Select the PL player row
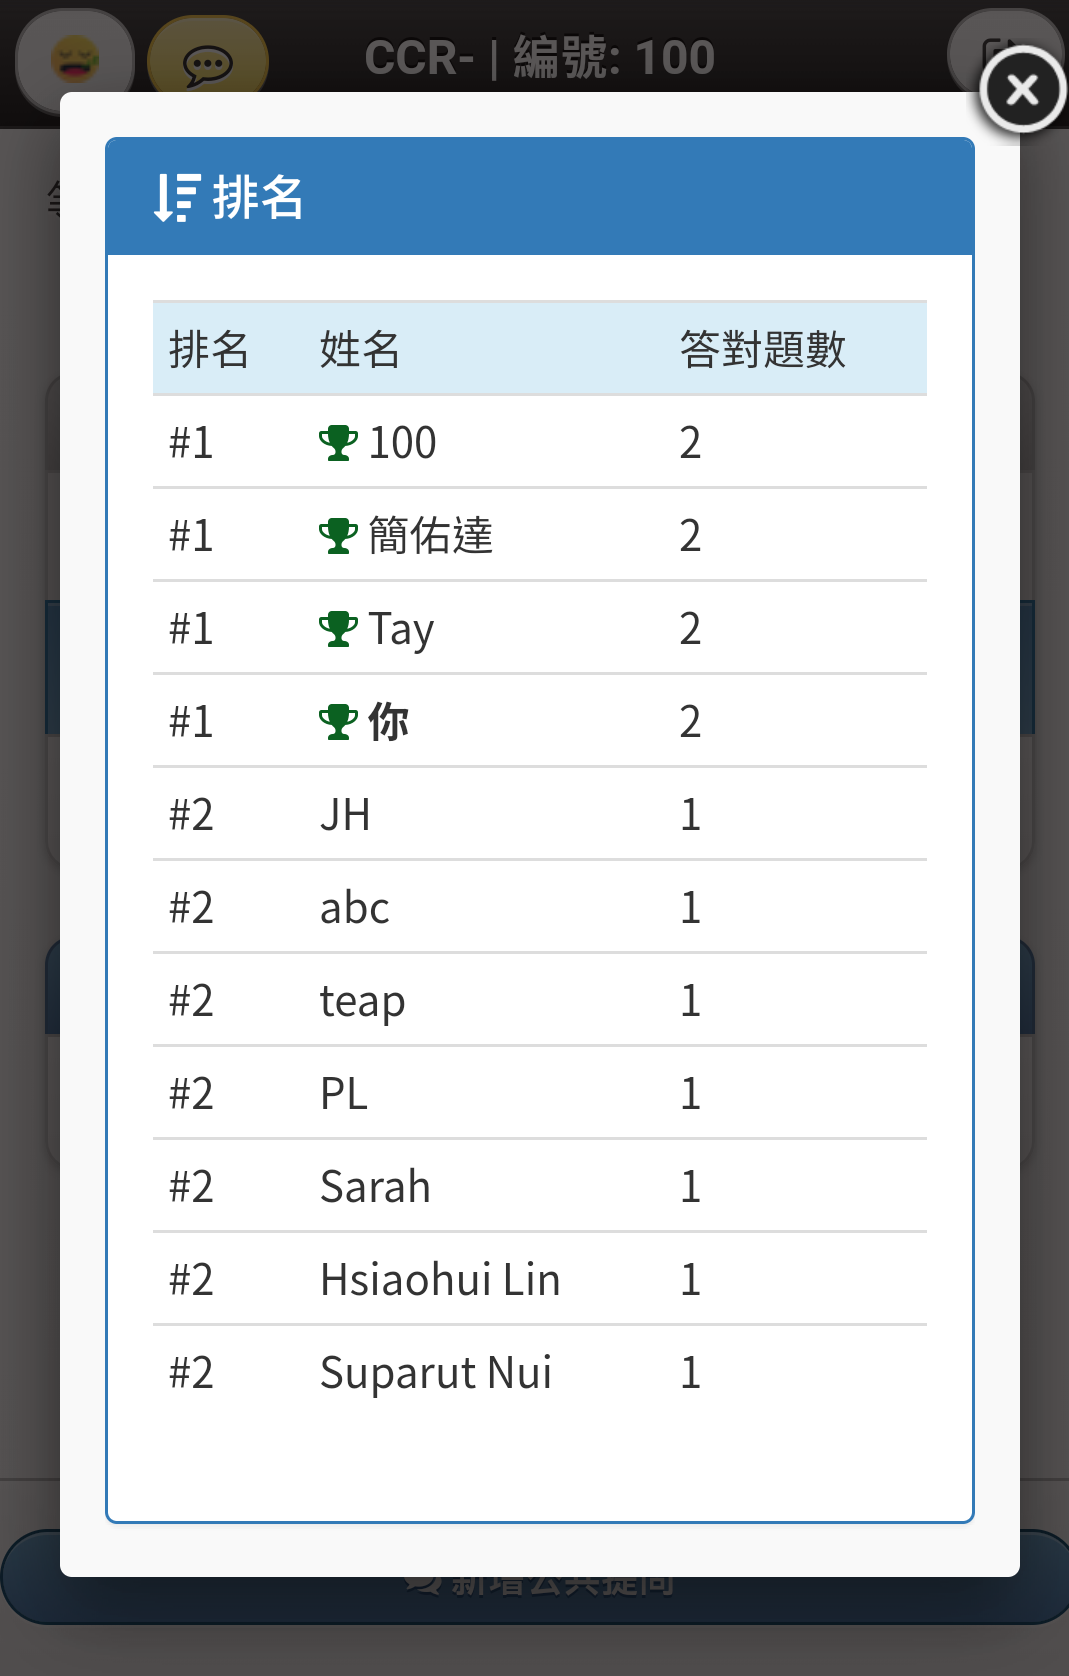This screenshot has height=1676, width=1069. pyautogui.click(x=540, y=1093)
